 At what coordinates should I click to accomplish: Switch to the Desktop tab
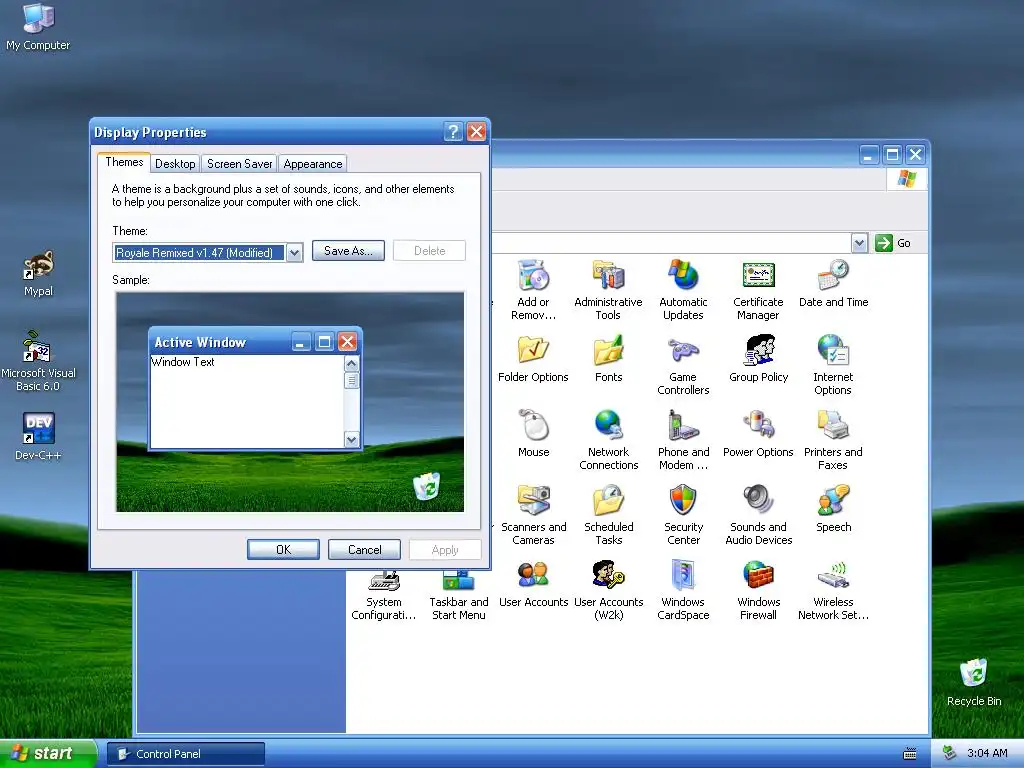click(175, 164)
